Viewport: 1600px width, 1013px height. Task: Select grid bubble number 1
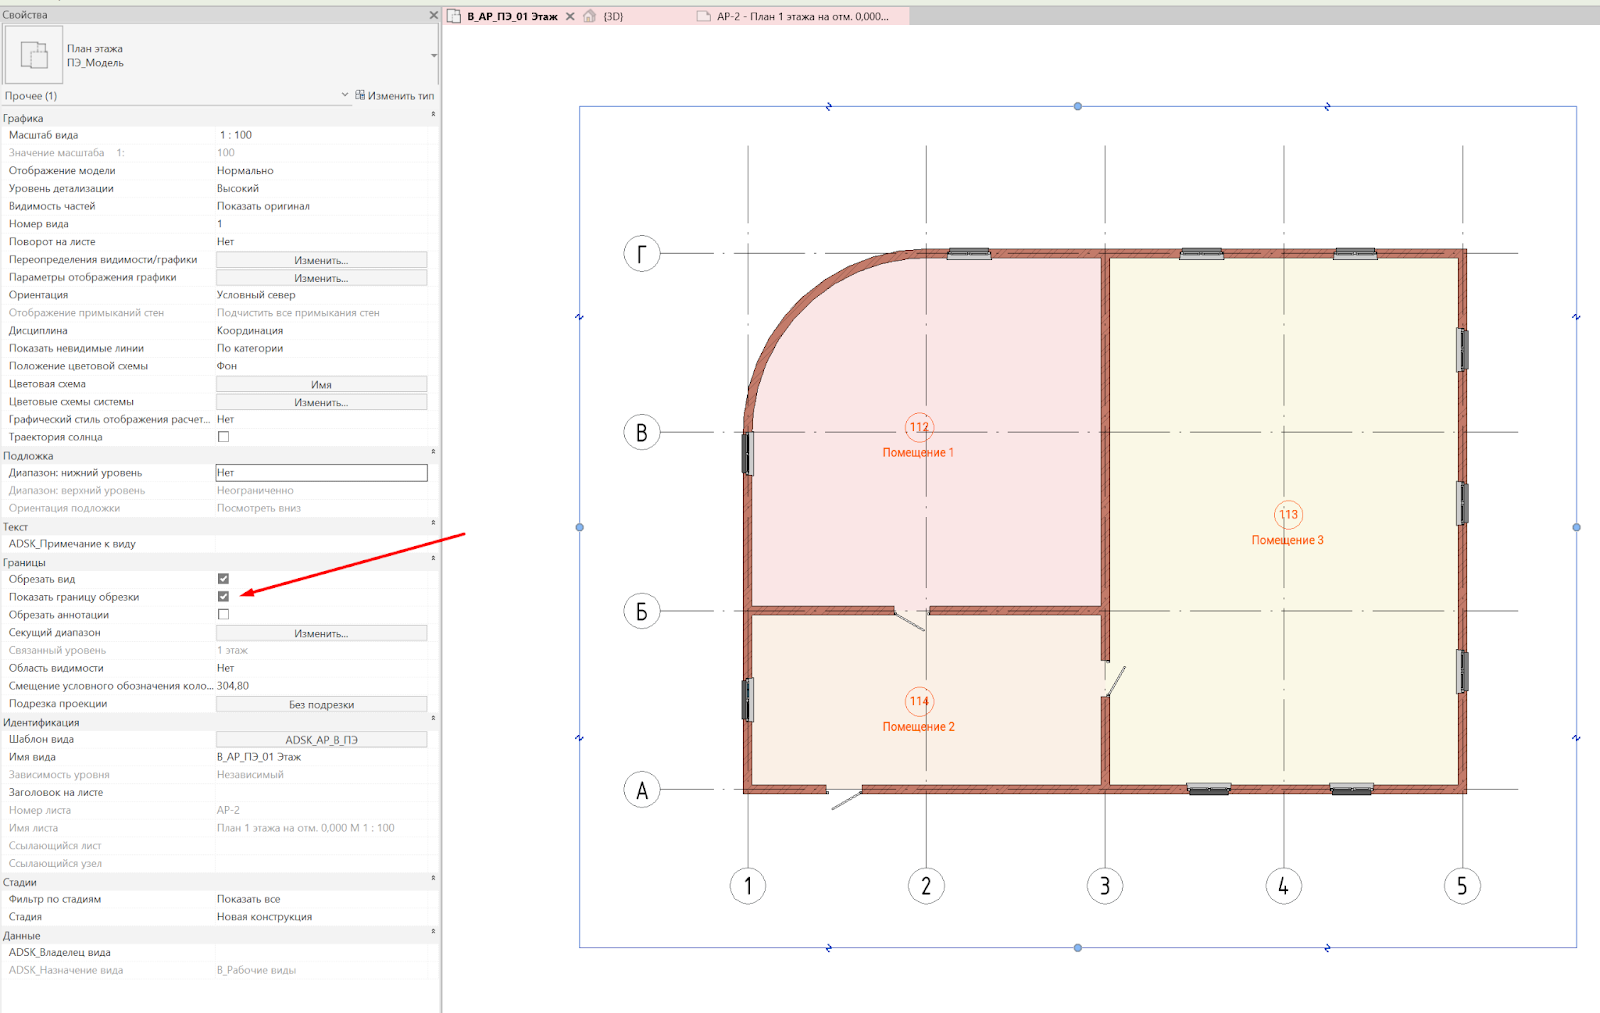point(748,886)
